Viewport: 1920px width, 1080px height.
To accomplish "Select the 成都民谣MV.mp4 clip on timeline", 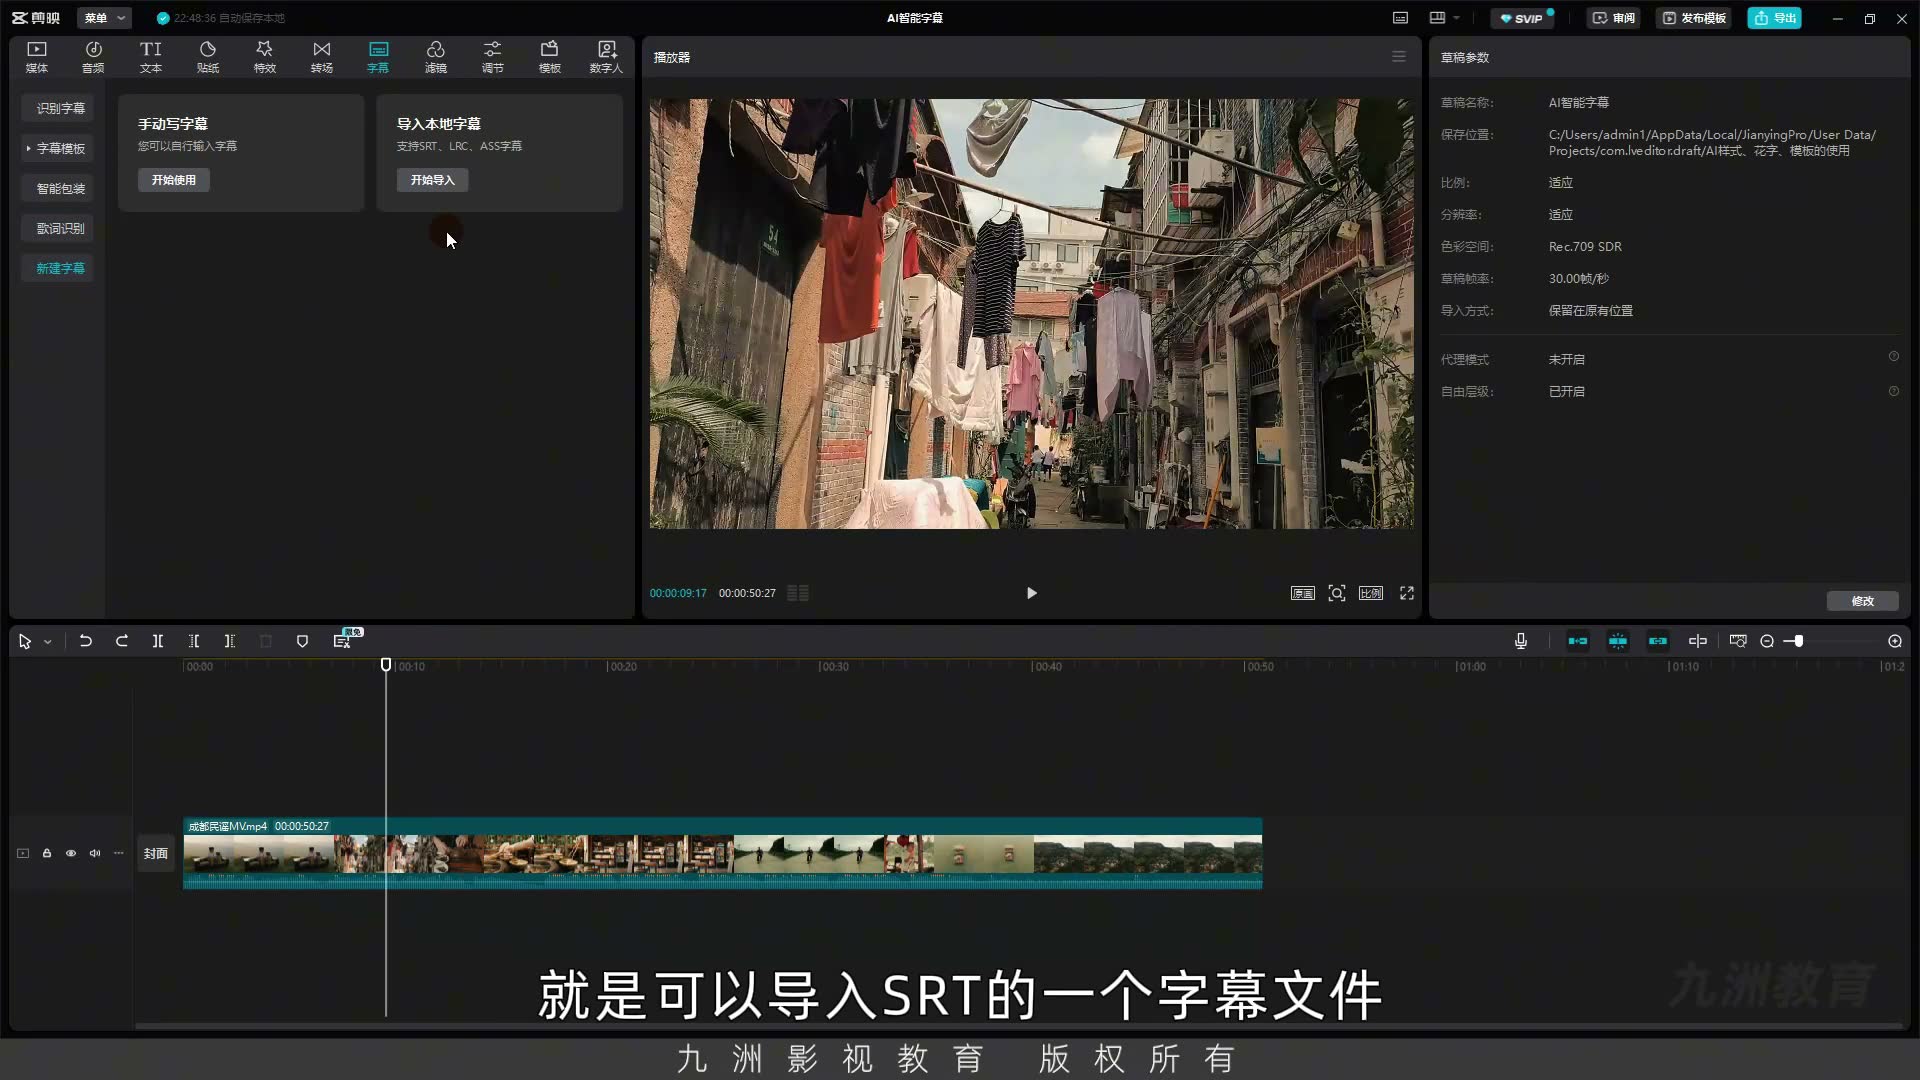I will point(722,854).
